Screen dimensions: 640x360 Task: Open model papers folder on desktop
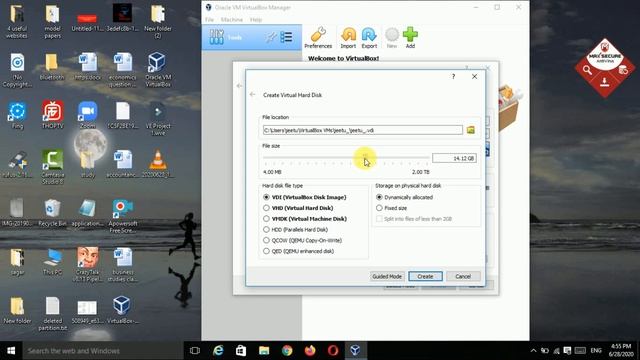tap(52, 21)
